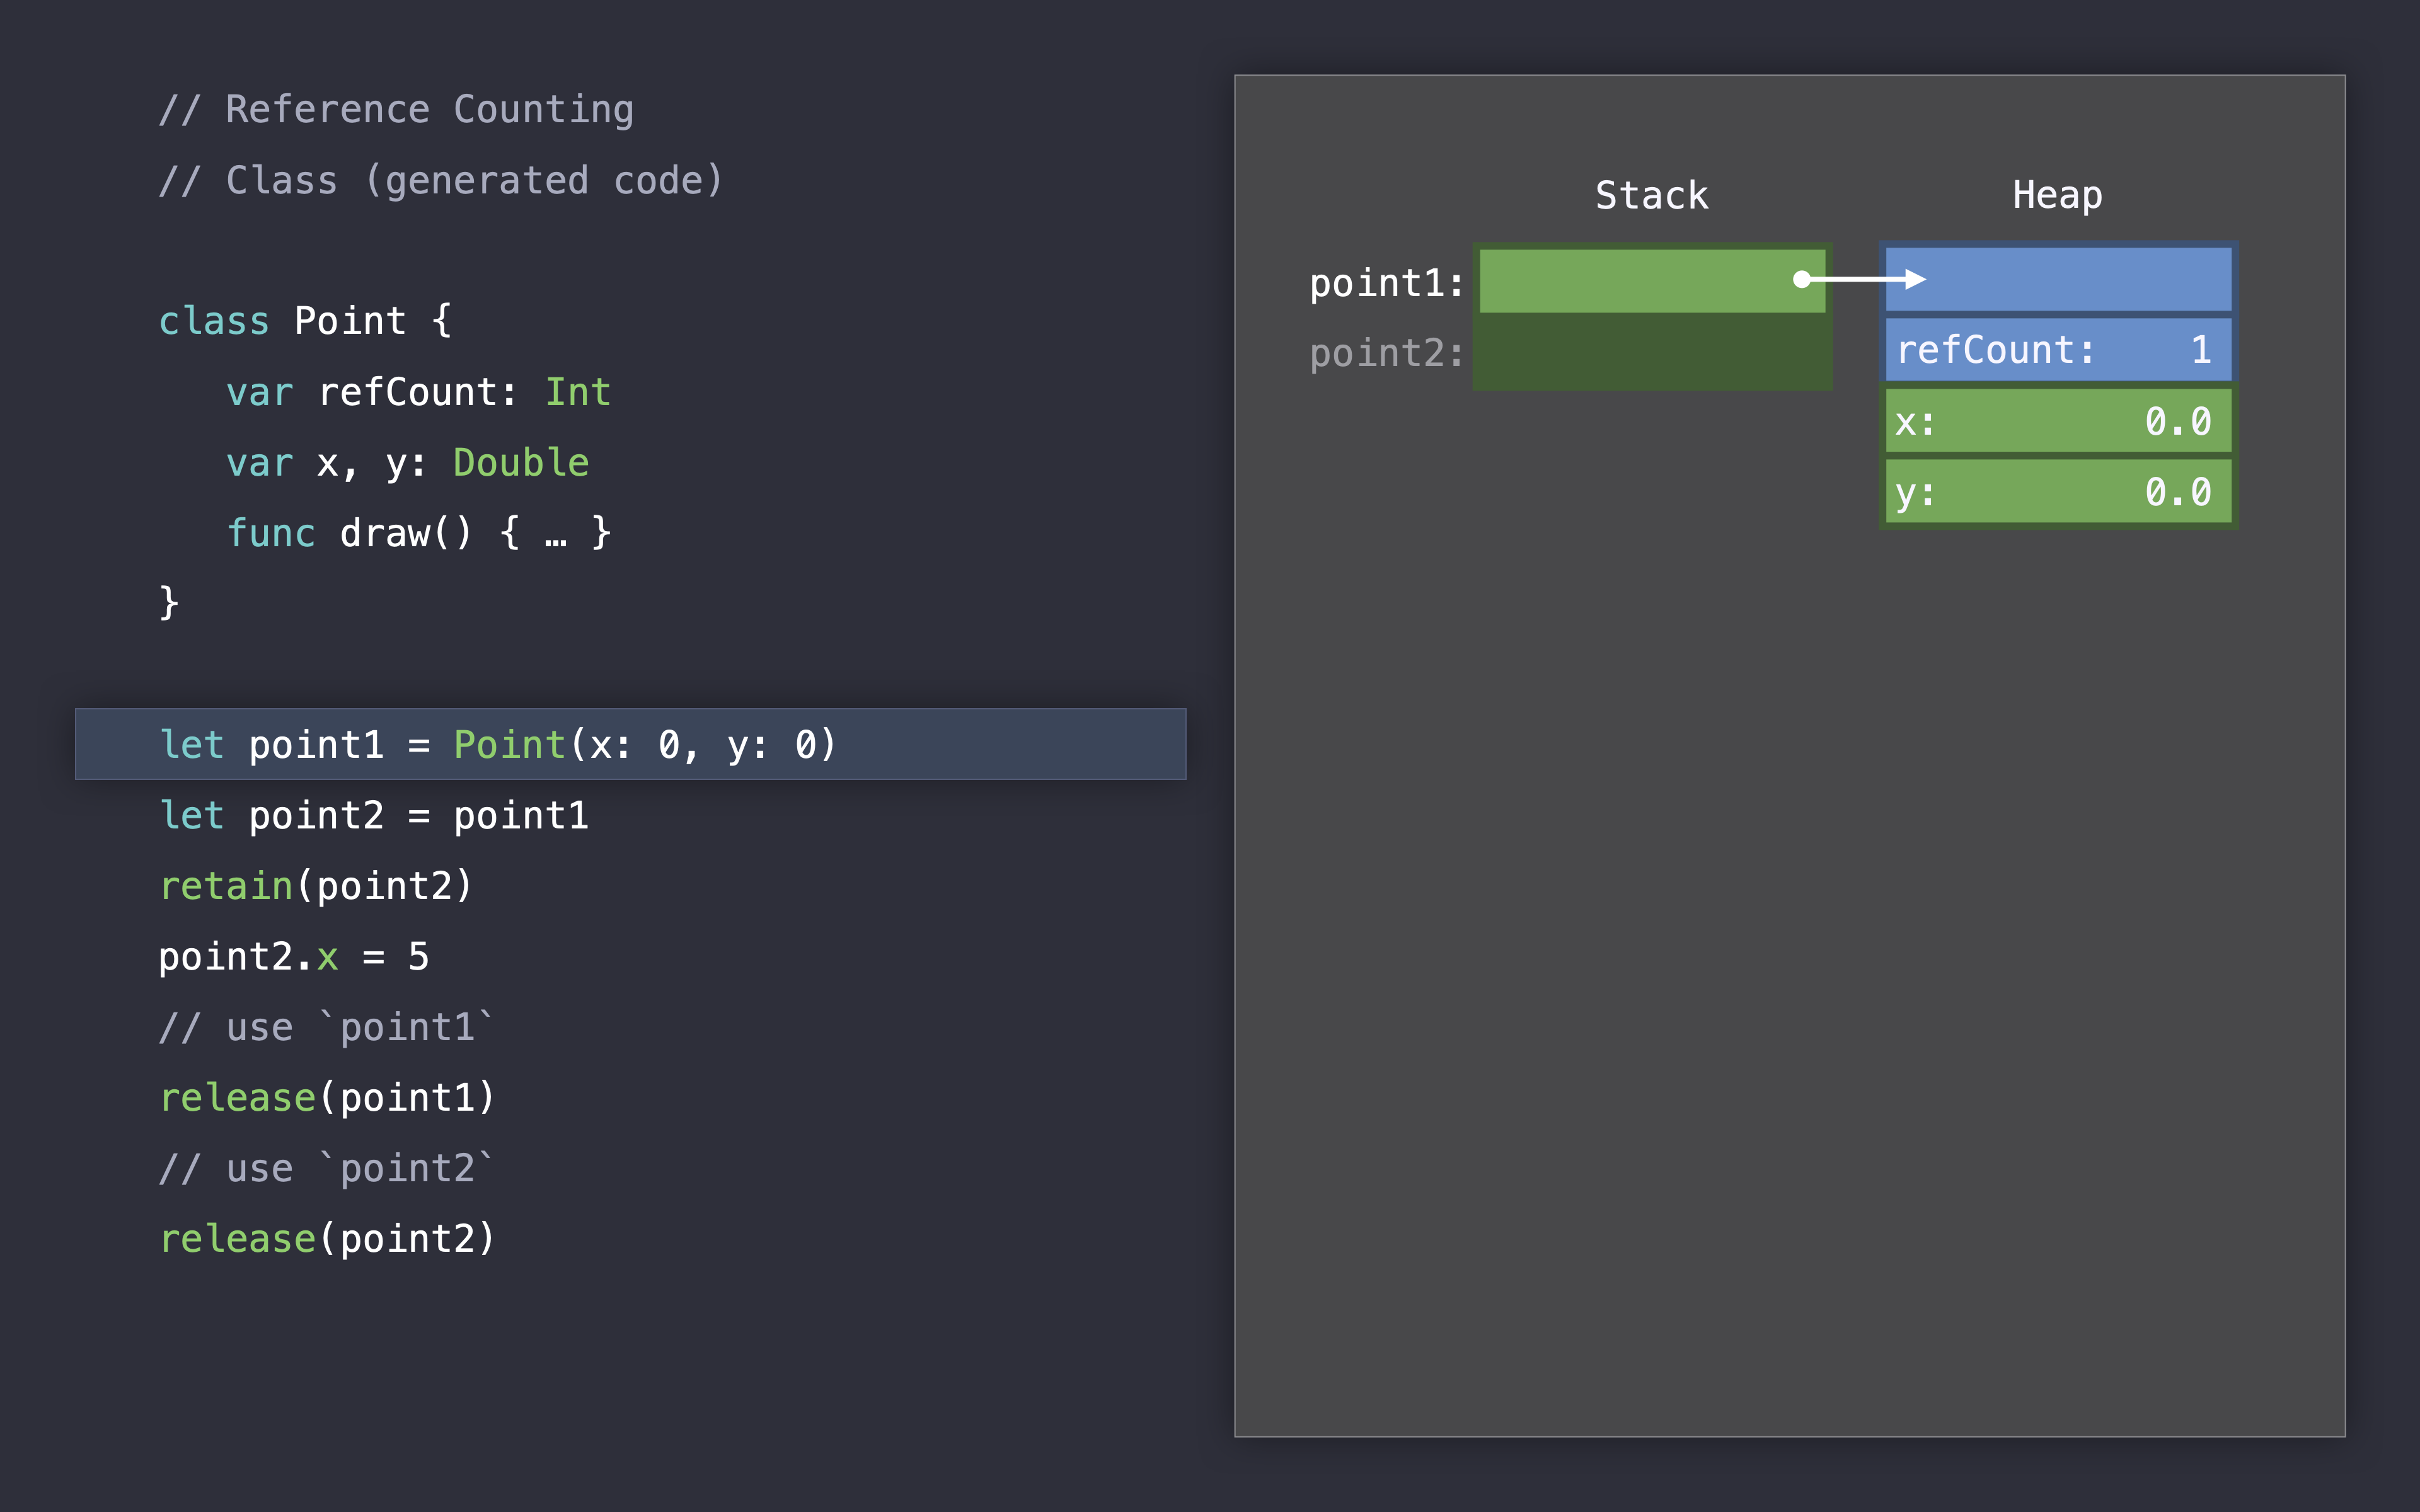Screen dimensions: 2420x1512
Task: Click the y: 0.0 heap field
Action: pyautogui.click(x=2057, y=492)
